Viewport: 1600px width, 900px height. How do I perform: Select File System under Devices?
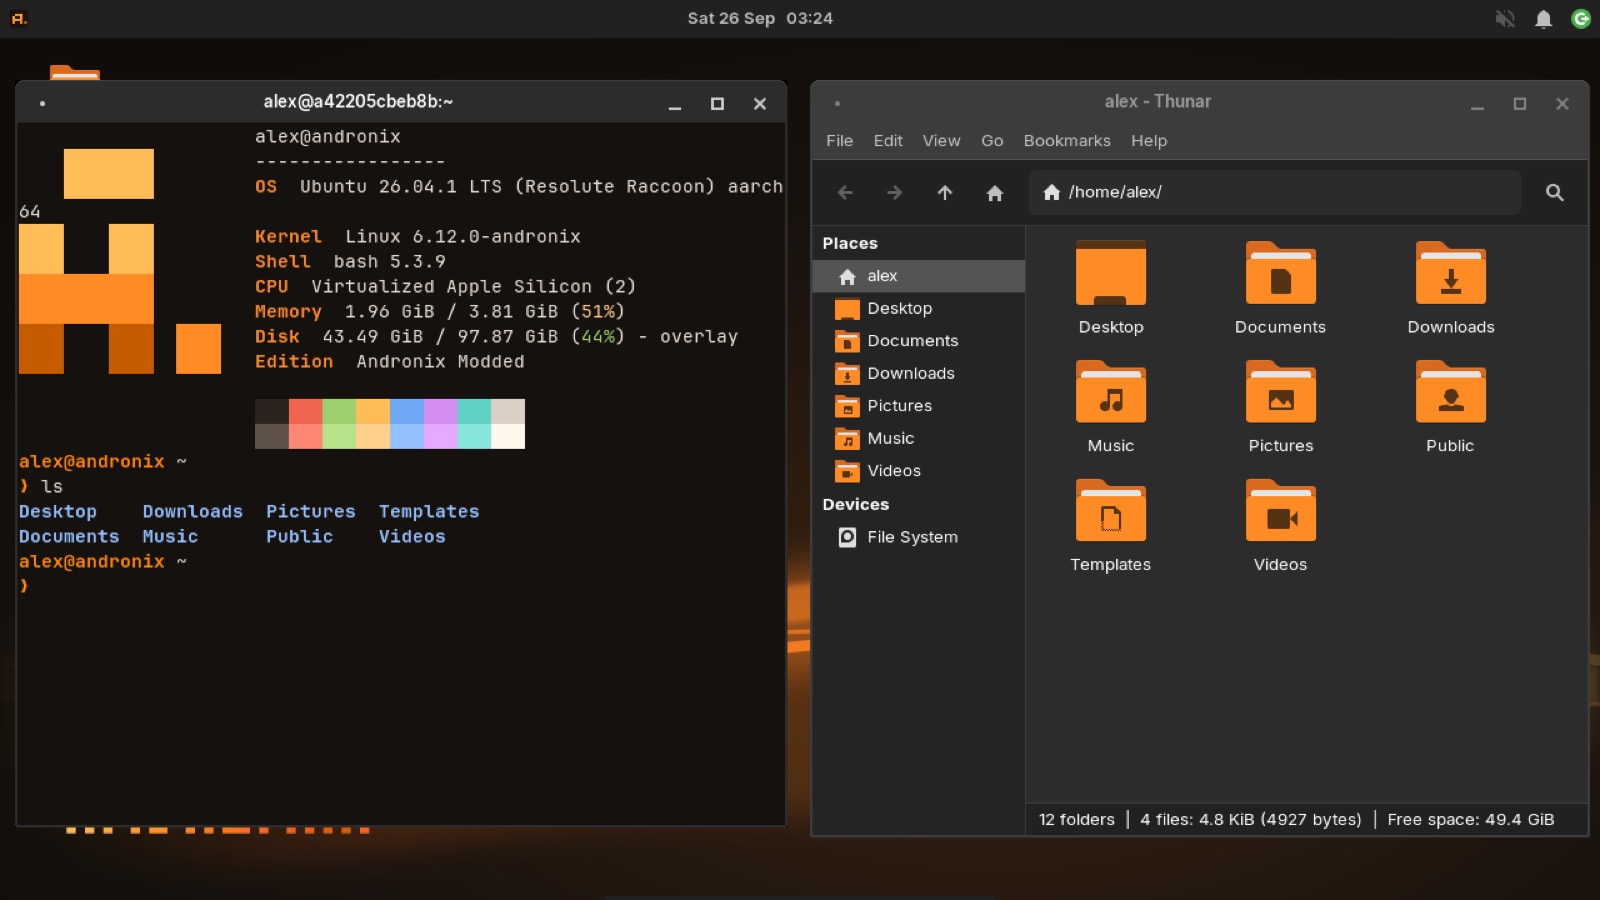click(x=919, y=537)
